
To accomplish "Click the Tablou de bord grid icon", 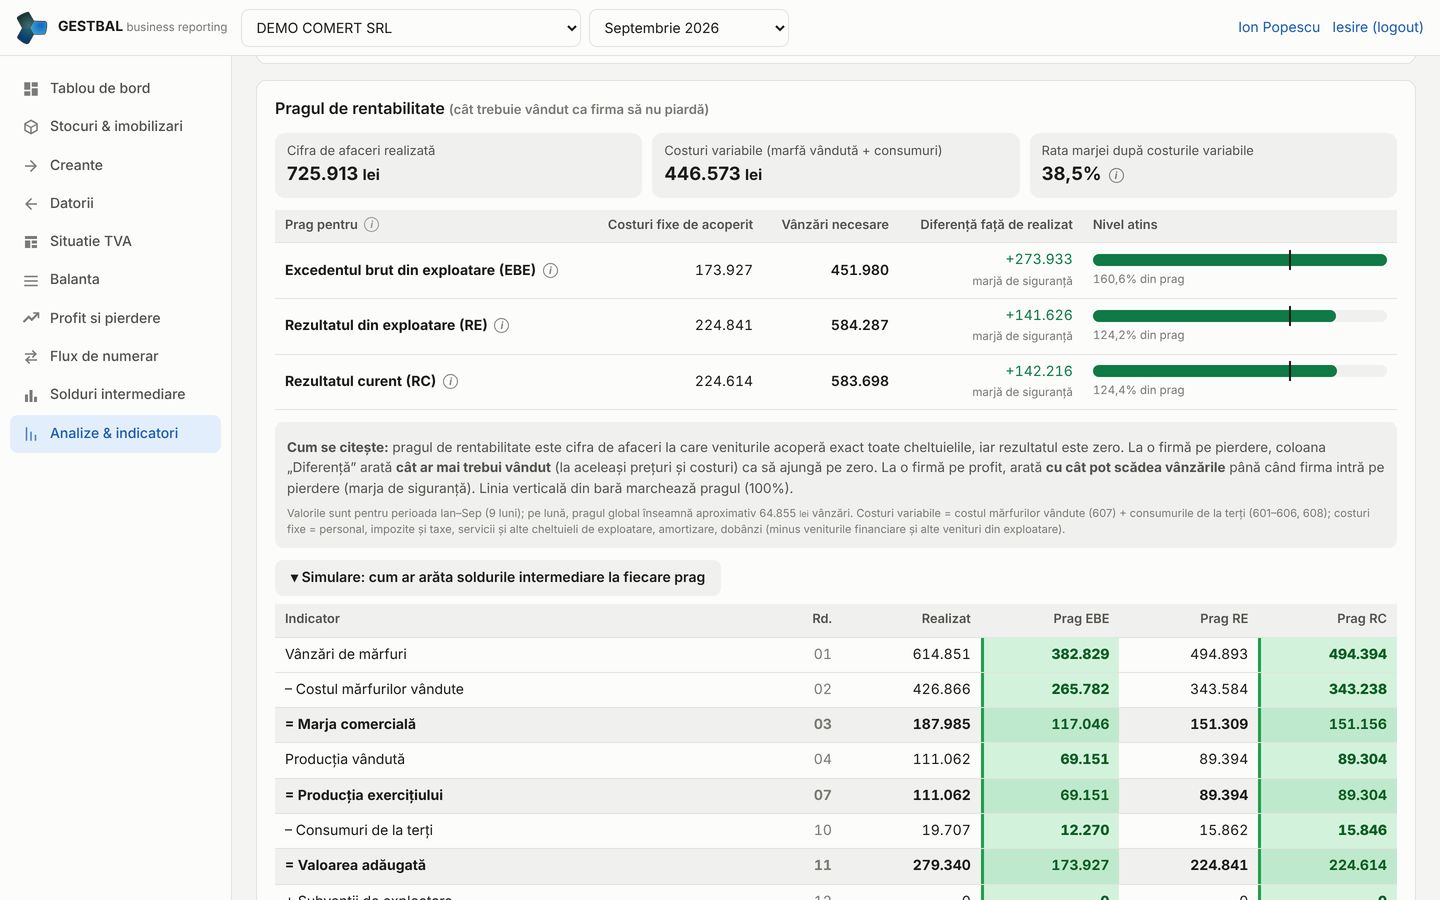I will [x=31, y=89].
